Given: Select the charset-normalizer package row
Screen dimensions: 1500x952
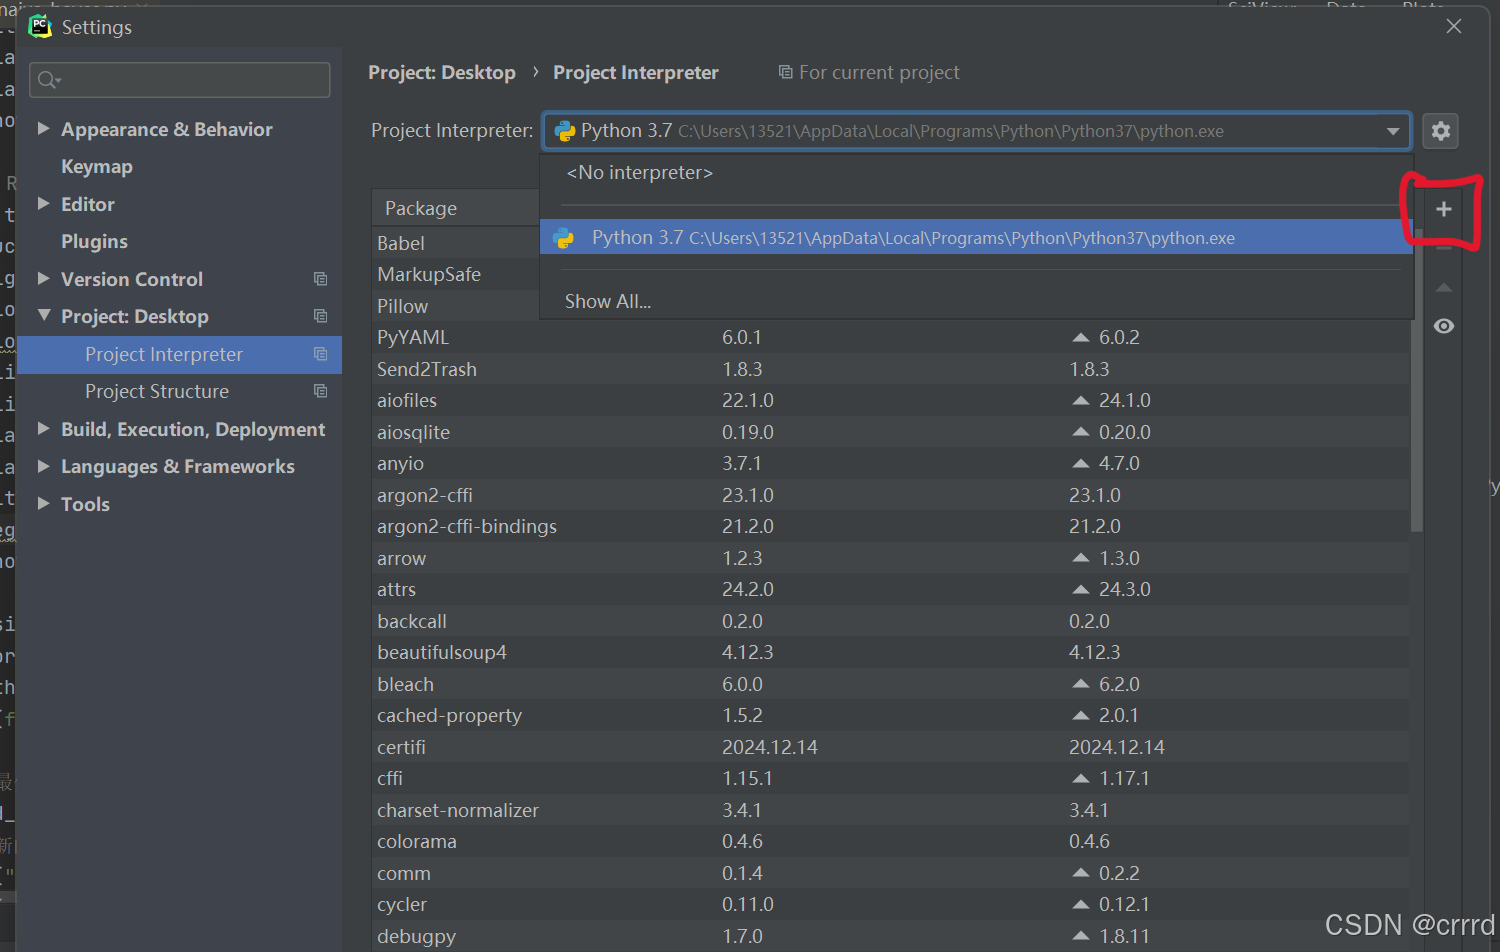Looking at the screenshot, I should 890,810.
